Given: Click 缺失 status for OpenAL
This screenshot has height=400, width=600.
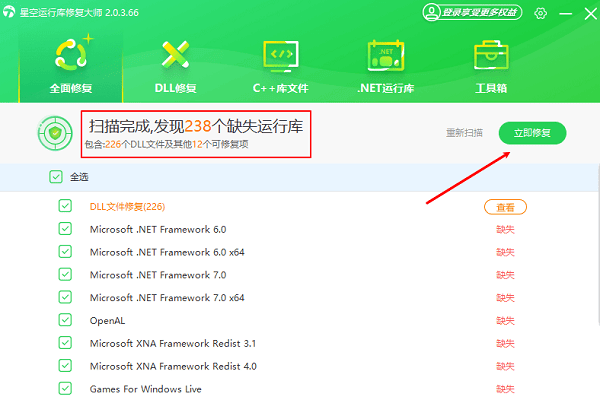Looking at the screenshot, I should [x=505, y=321].
